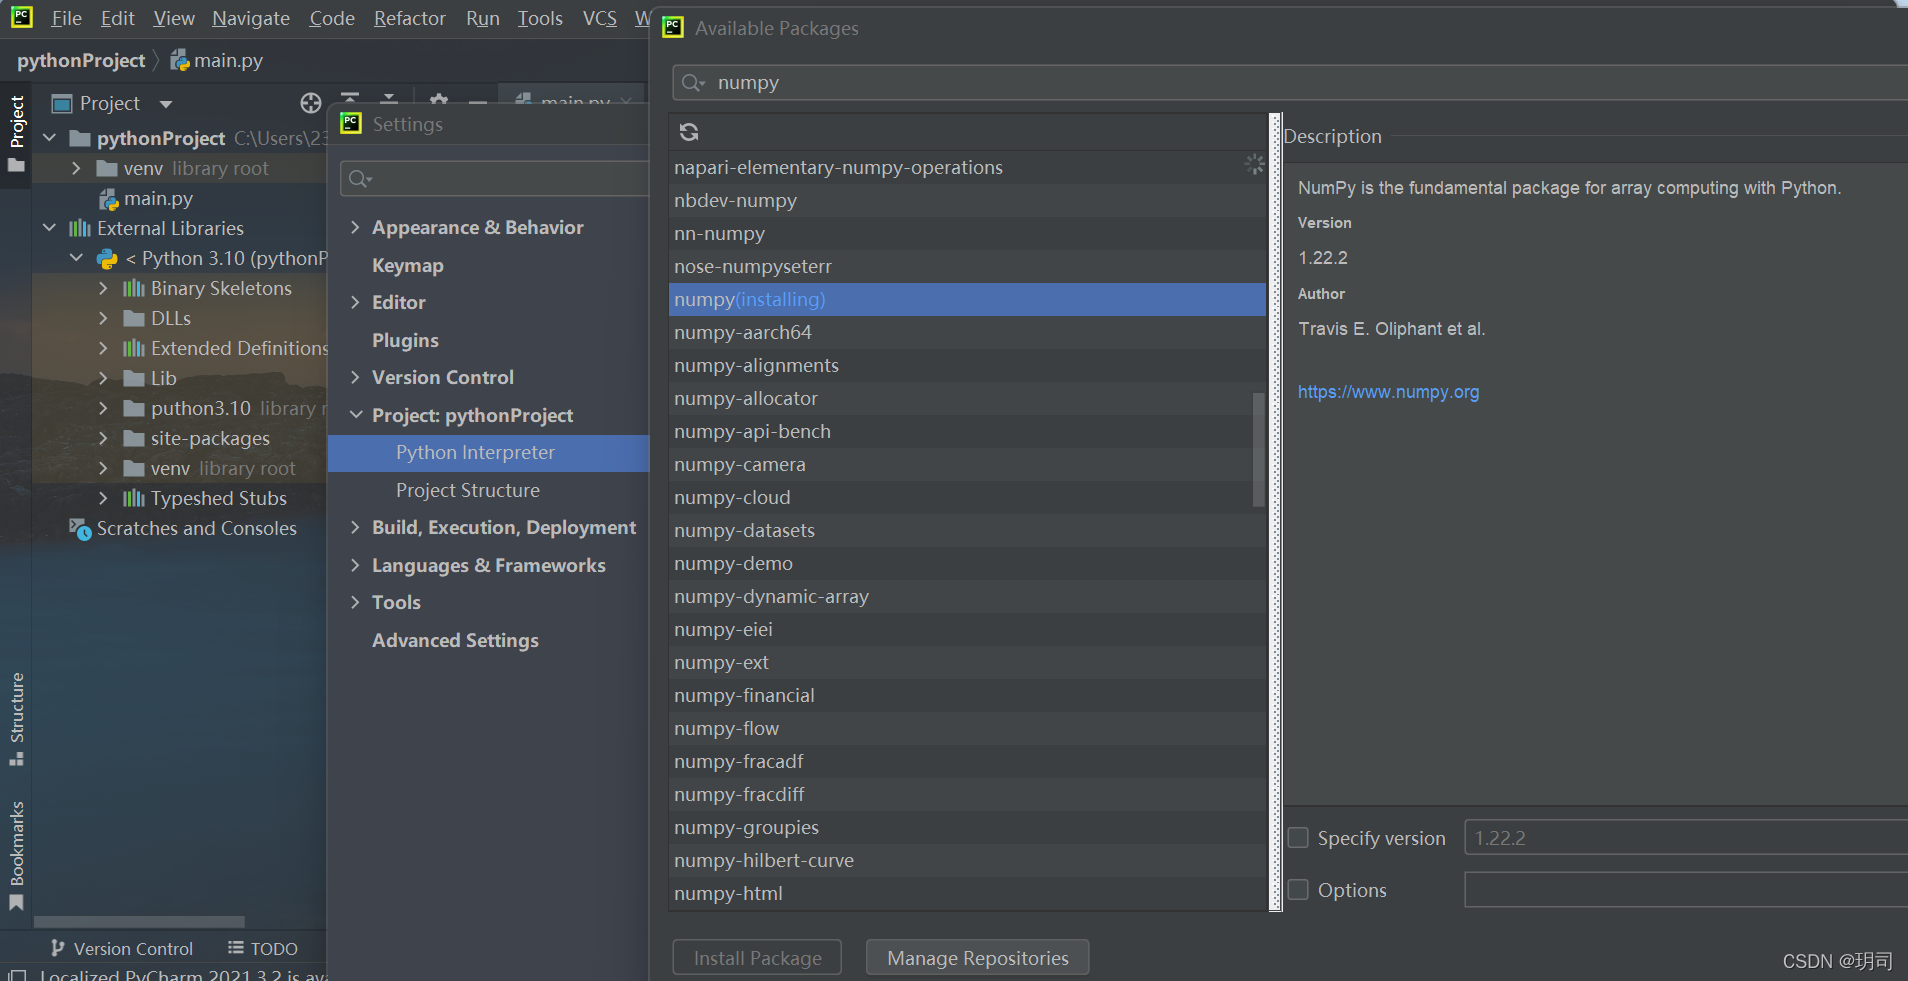This screenshot has height=981, width=1908.
Task: Click the External Libraries bars icon
Action: click(x=80, y=229)
